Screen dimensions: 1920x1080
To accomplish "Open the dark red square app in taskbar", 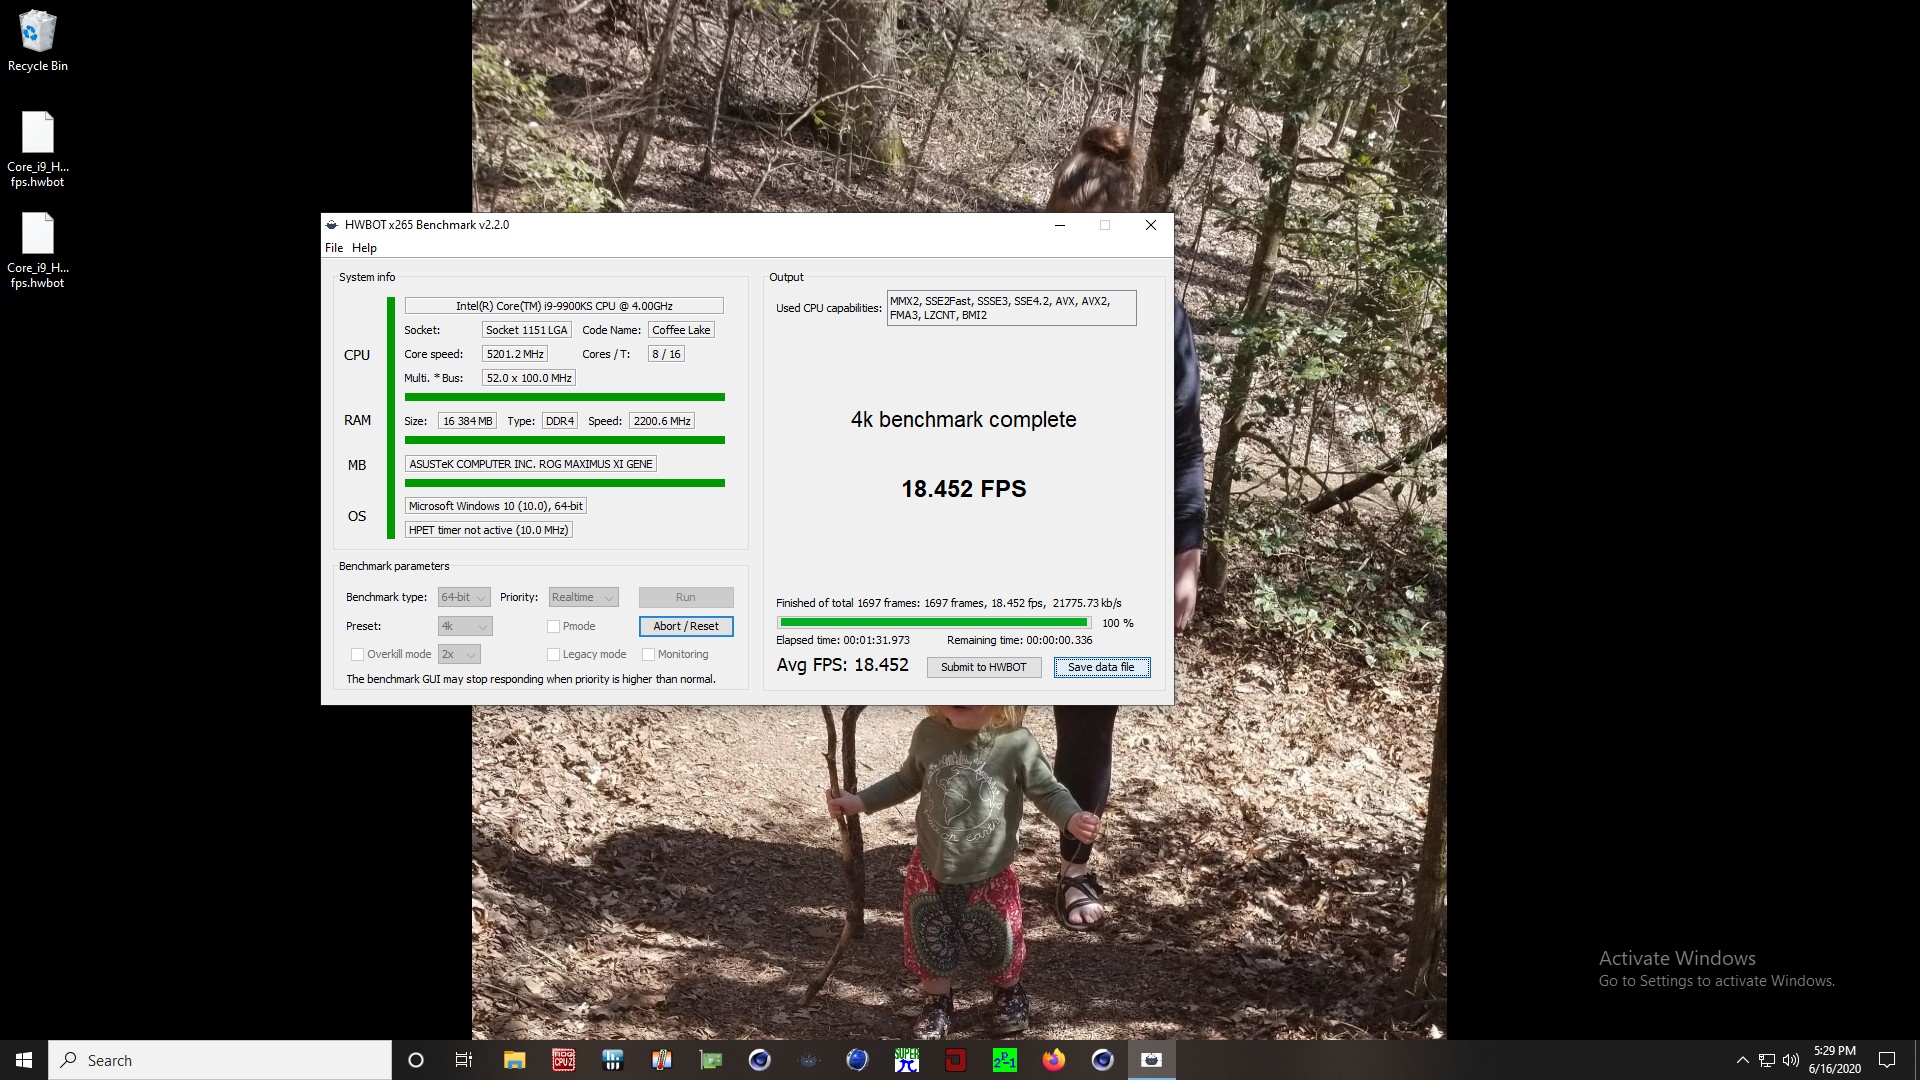I will (x=956, y=1060).
